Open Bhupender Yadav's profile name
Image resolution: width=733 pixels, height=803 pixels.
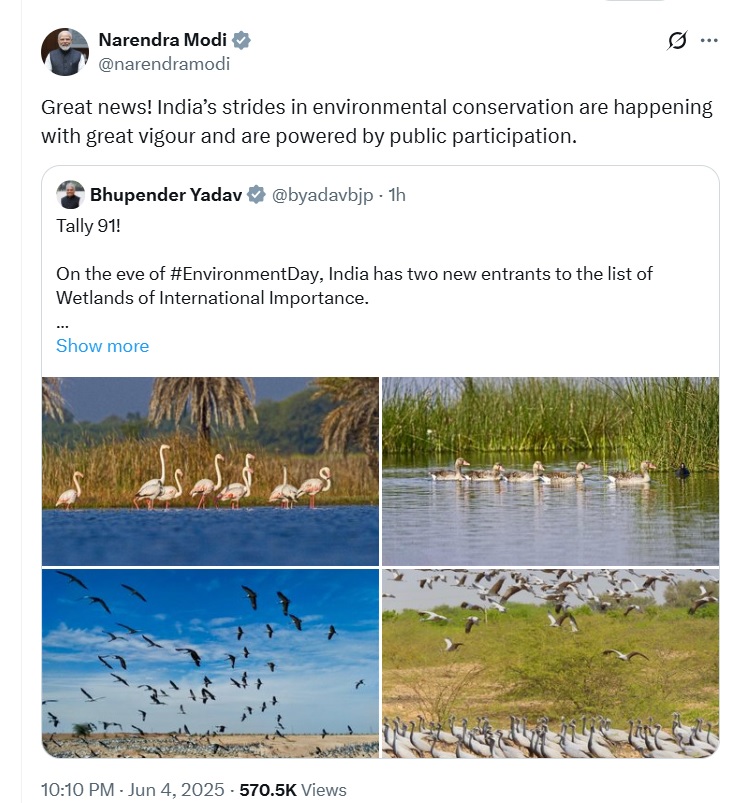(x=166, y=195)
